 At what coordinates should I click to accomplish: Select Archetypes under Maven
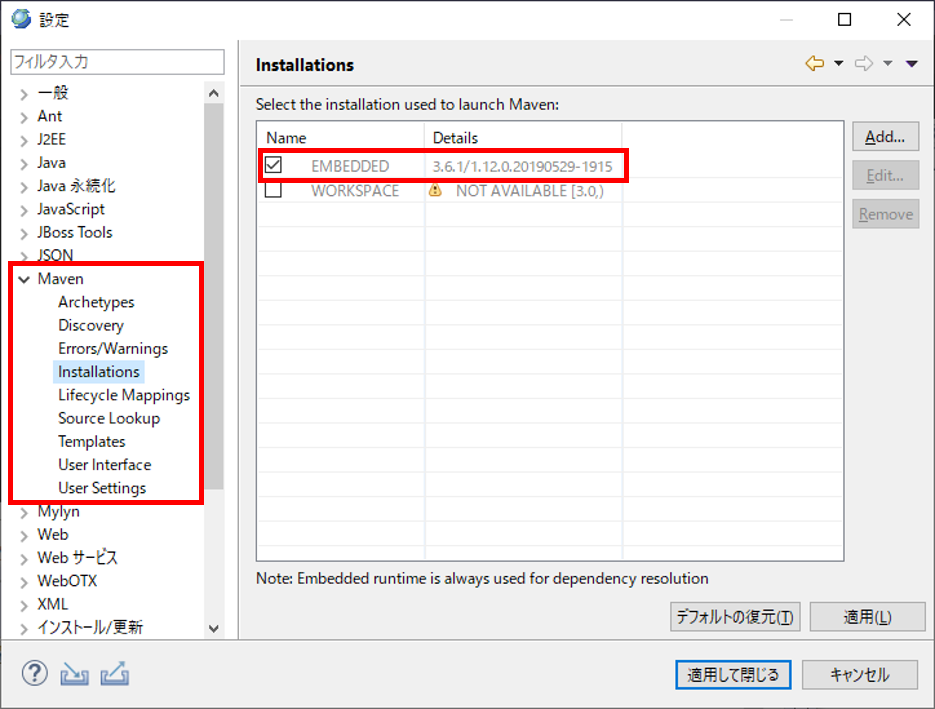pos(96,302)
